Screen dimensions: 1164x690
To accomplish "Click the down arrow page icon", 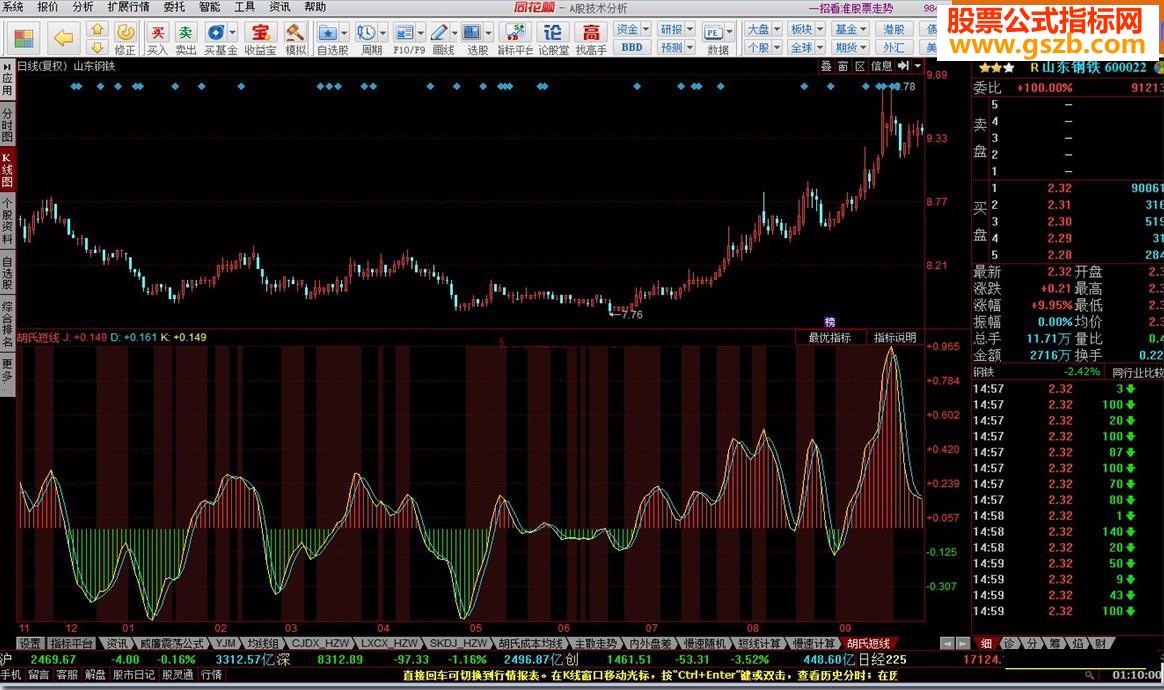I will 97,48.
